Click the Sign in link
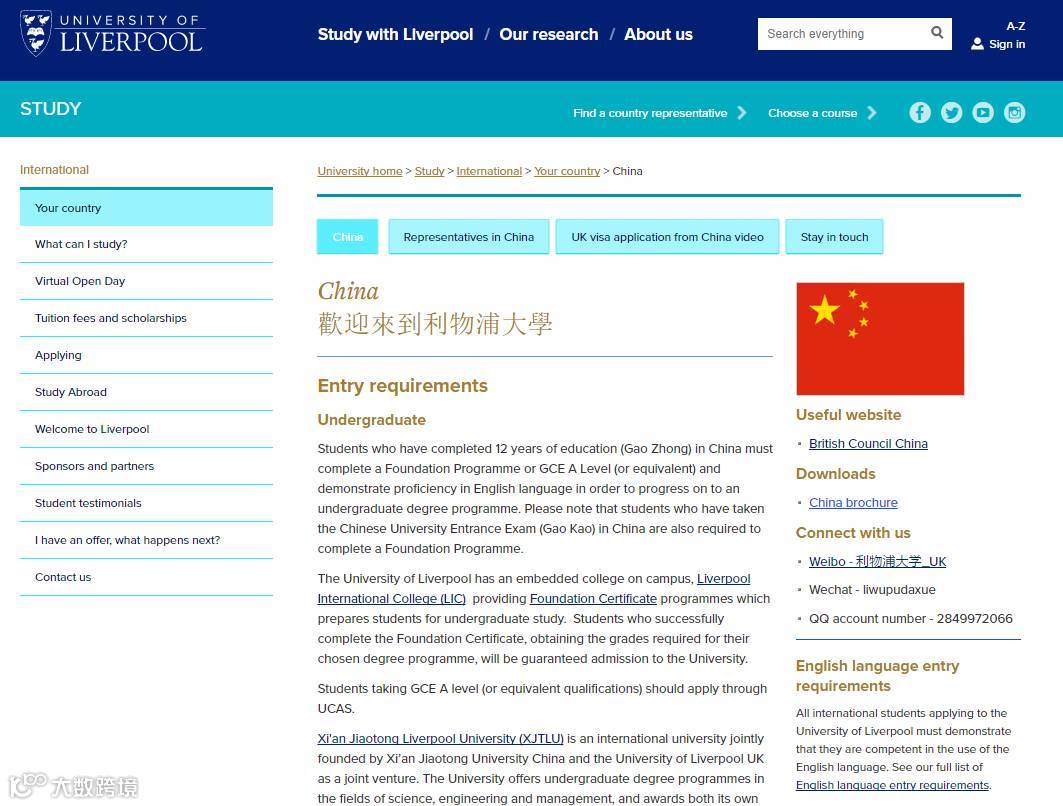Screen dimensions: 1063x806 [1007, 44]
